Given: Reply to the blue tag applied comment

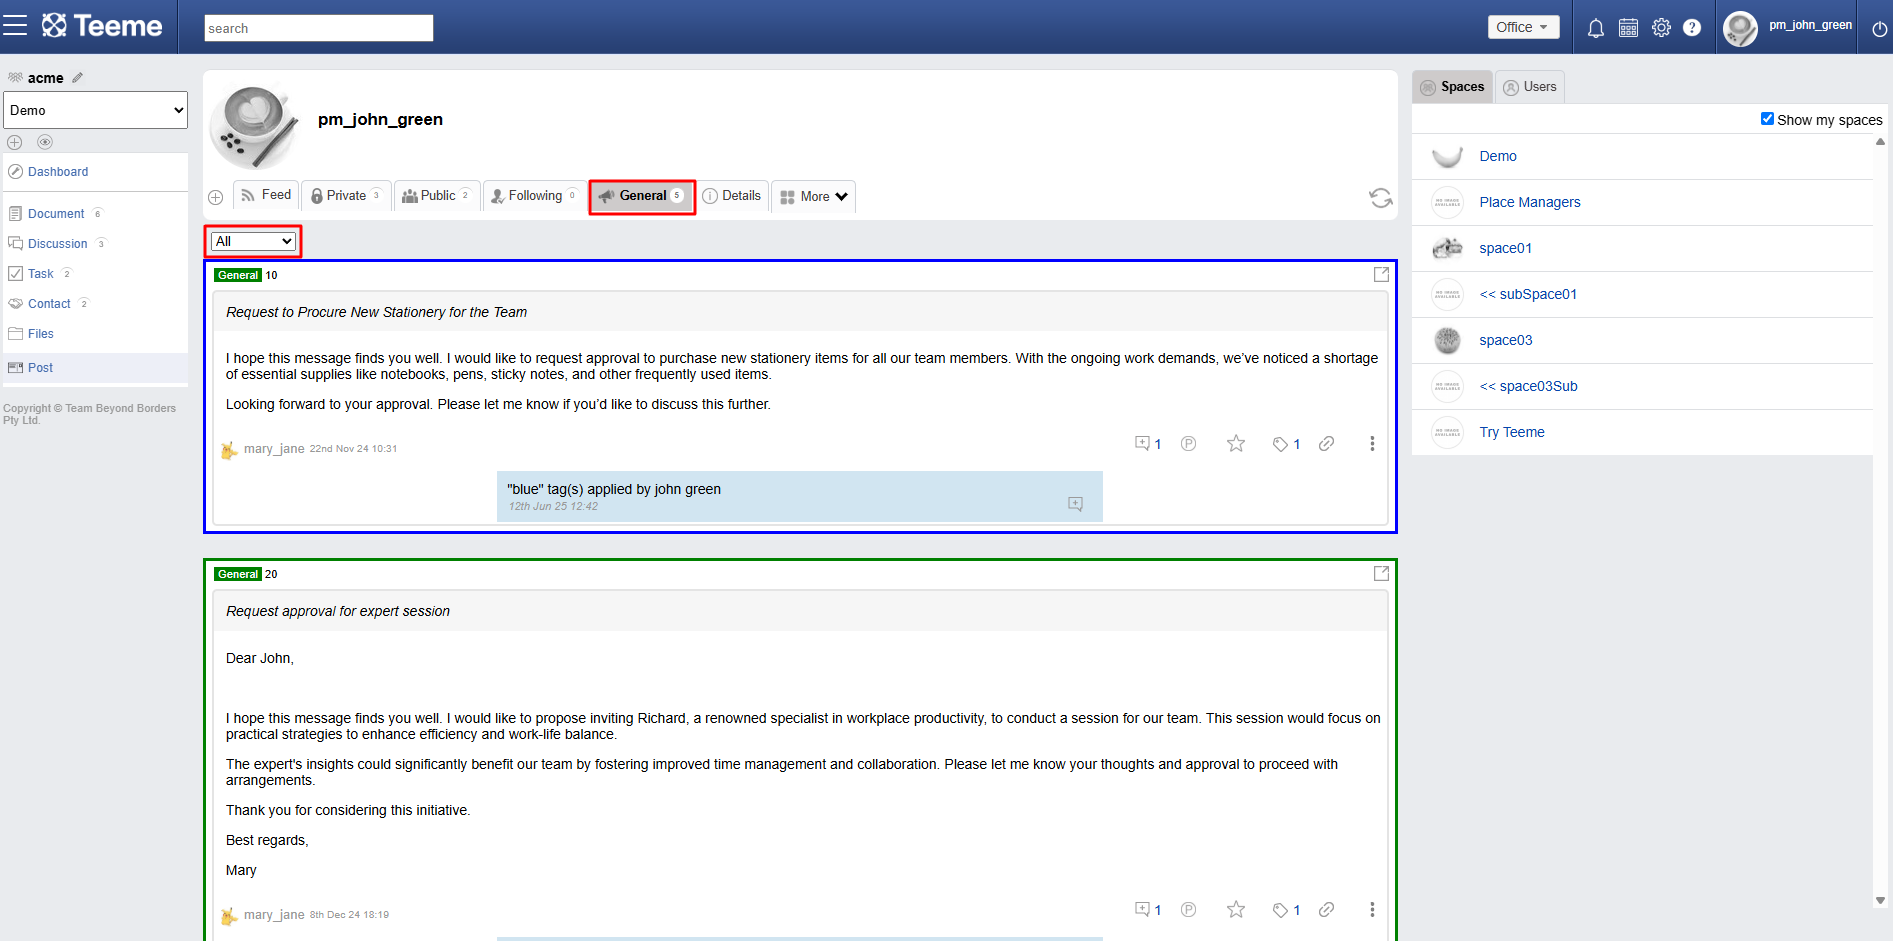Looking at the screenshot, I should tap(1075, 504).
